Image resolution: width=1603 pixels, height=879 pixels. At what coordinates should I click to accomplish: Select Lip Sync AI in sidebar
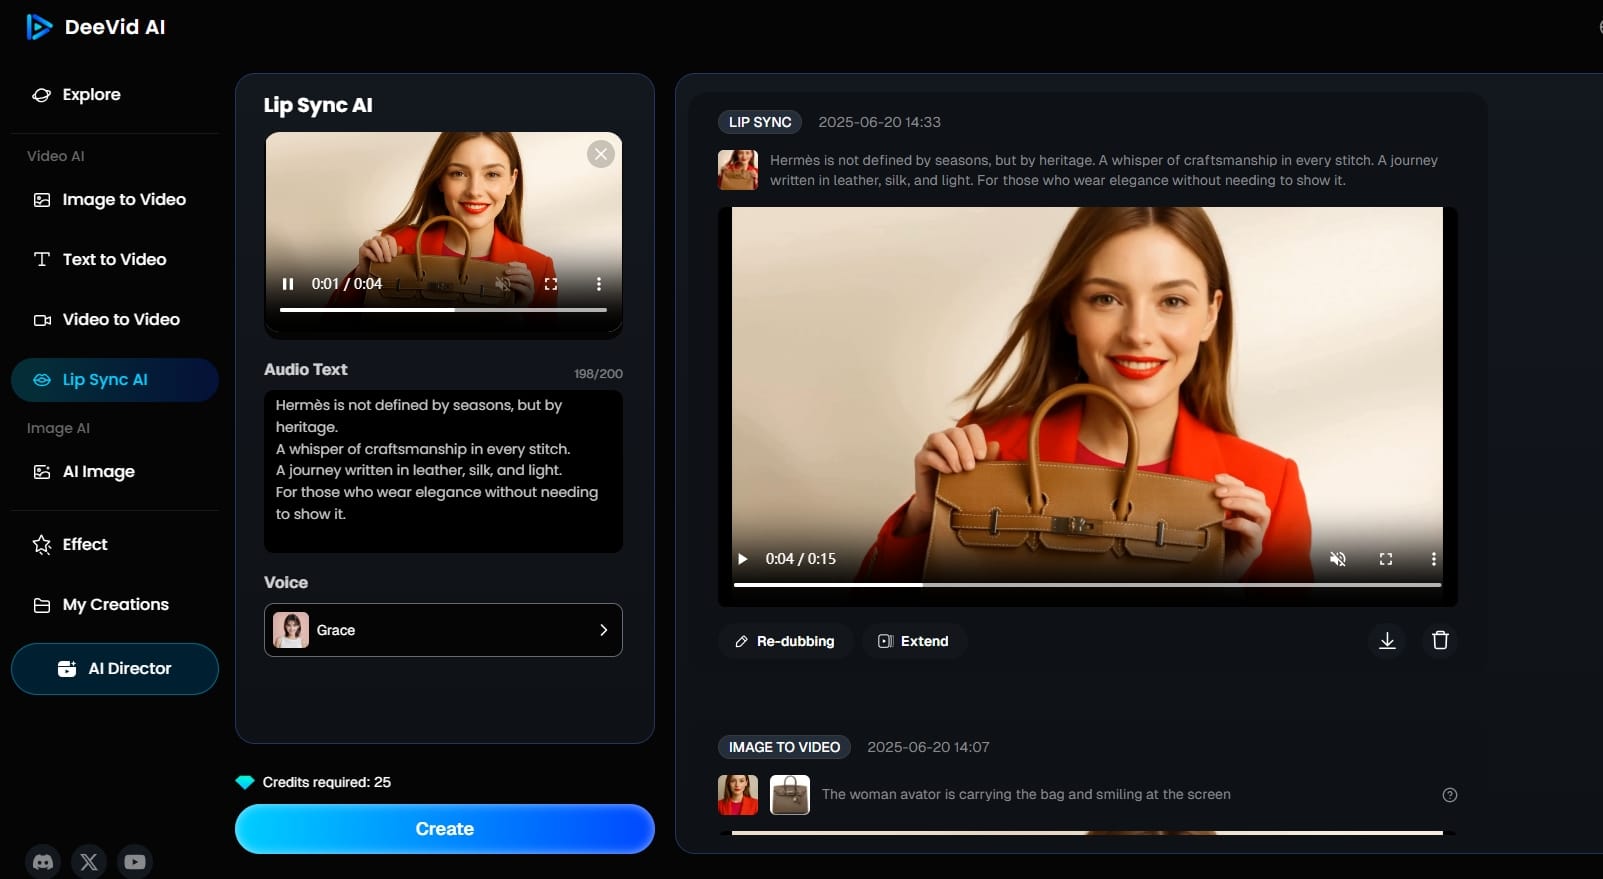[x=115, y=380]
